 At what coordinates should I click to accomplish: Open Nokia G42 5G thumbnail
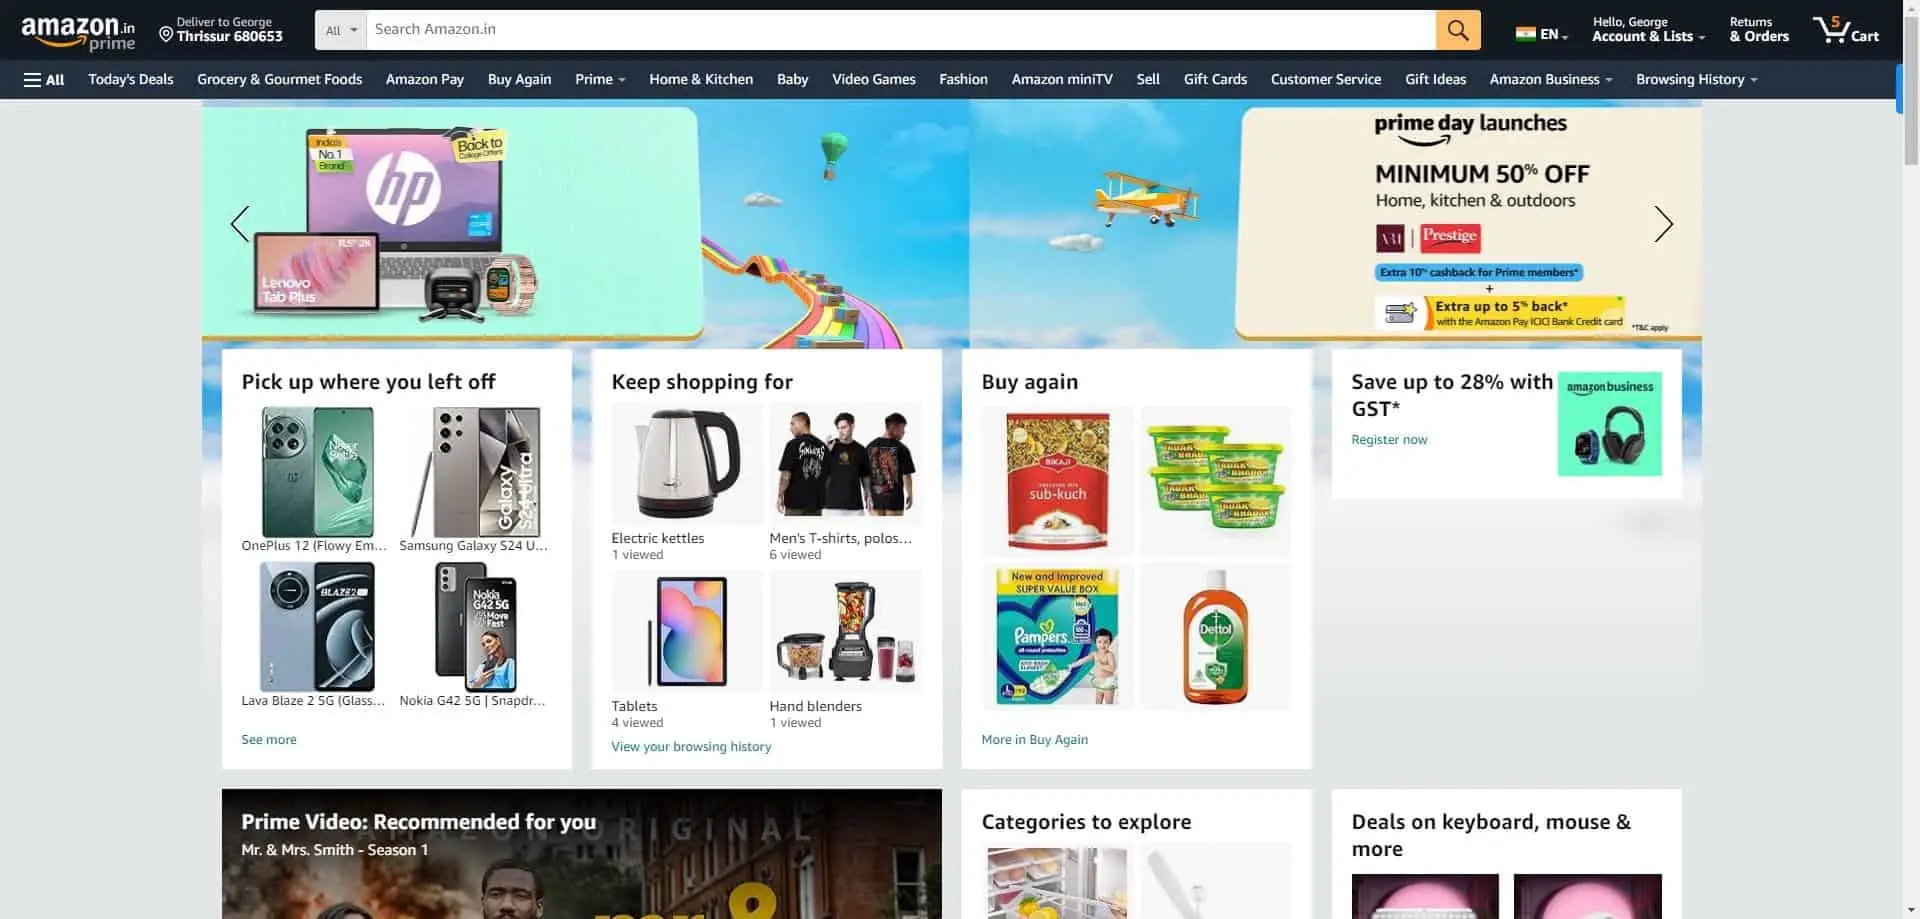click(476, 627)
